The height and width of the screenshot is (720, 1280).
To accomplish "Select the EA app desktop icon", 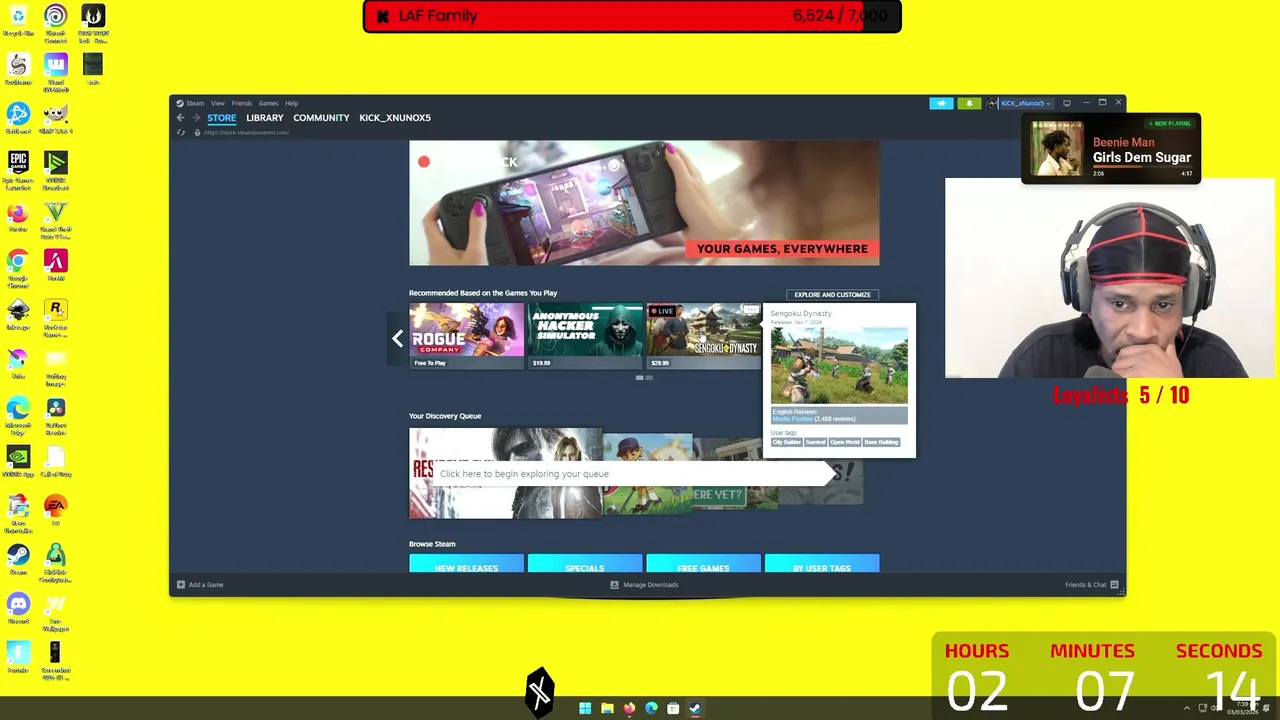I will 55,511.
